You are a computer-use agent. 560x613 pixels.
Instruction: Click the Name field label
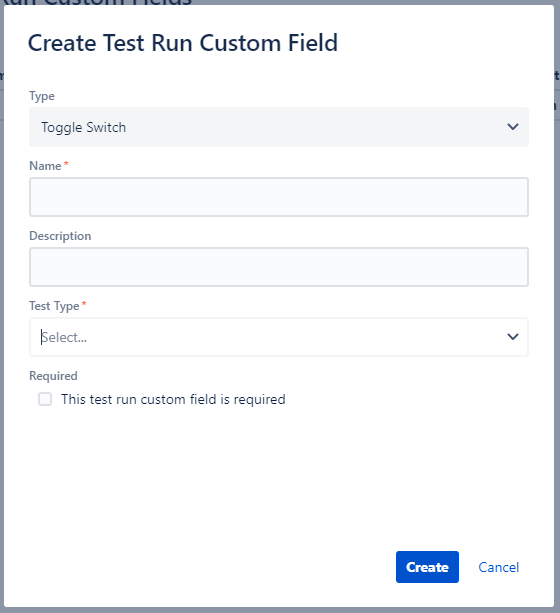[x=45, y=166]
